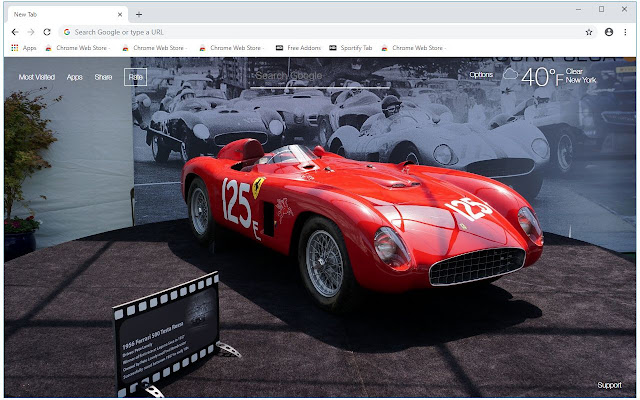640x400 pixels.
Task: Open a new tab with the plus button
Action: pos(139,15)
